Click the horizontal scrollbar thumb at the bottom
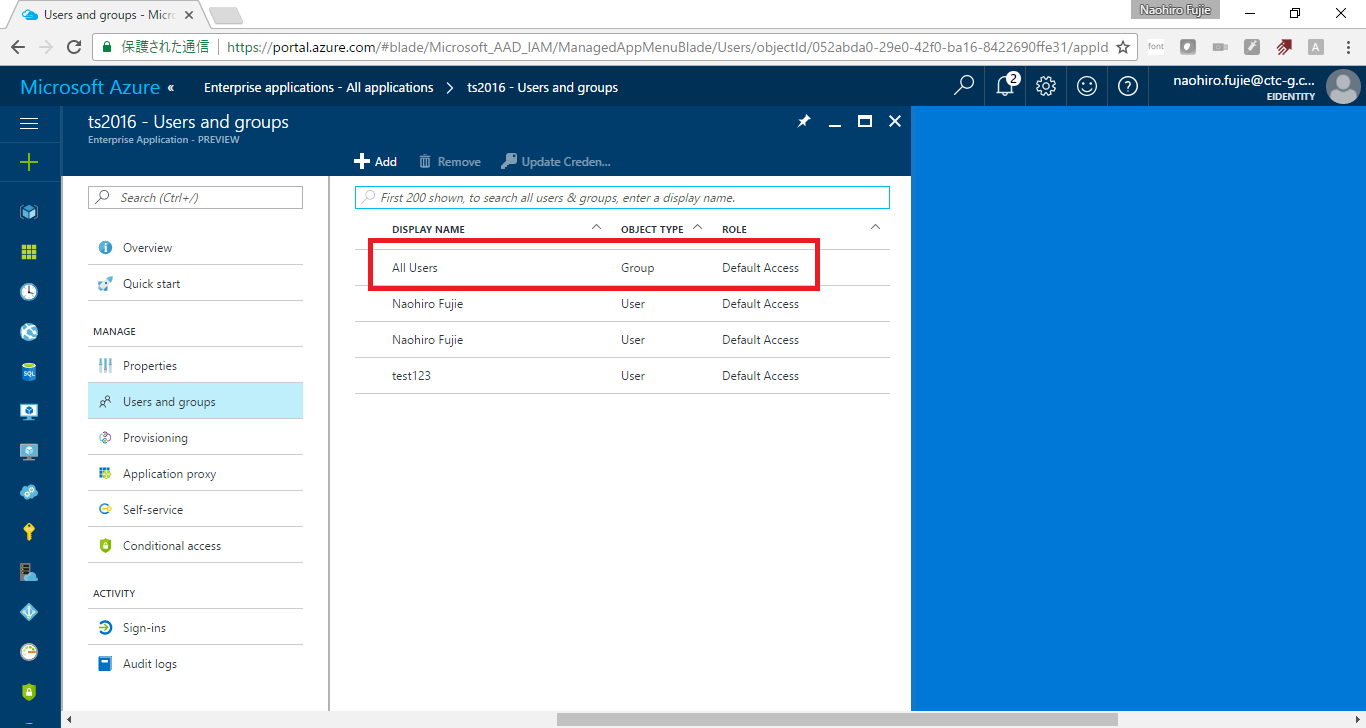The width and height of the screenshot is (1366, 728). tap(837, 719)
